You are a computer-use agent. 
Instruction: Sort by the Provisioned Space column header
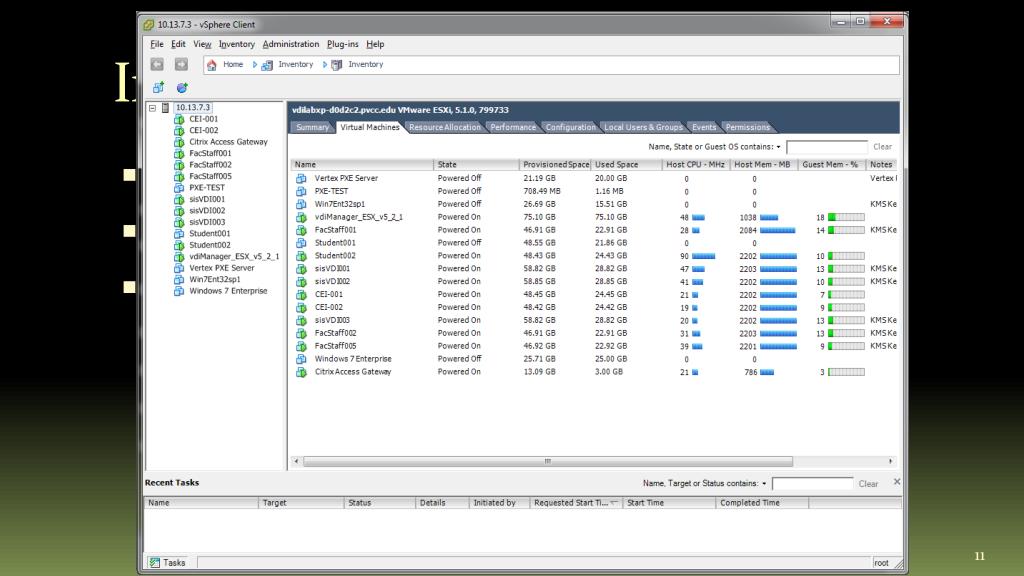555,165
